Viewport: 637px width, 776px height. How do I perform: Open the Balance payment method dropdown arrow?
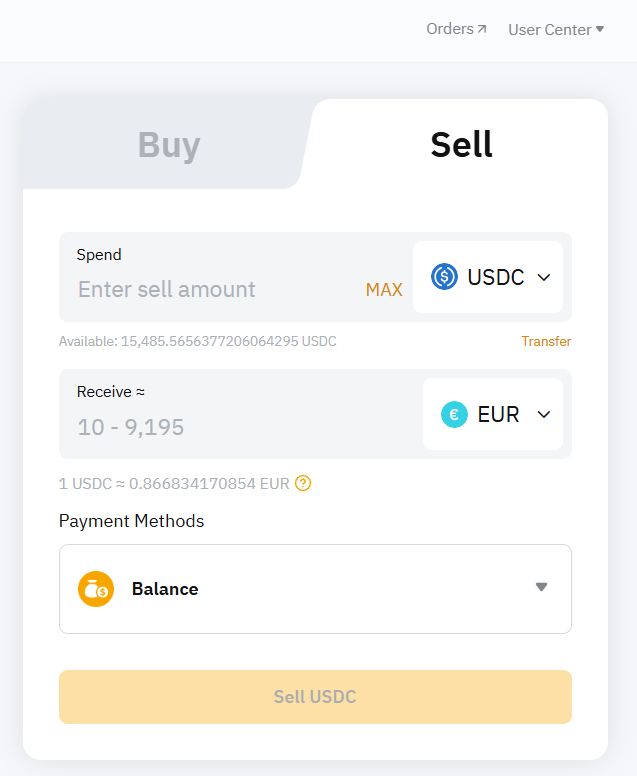tap(541, 587)
